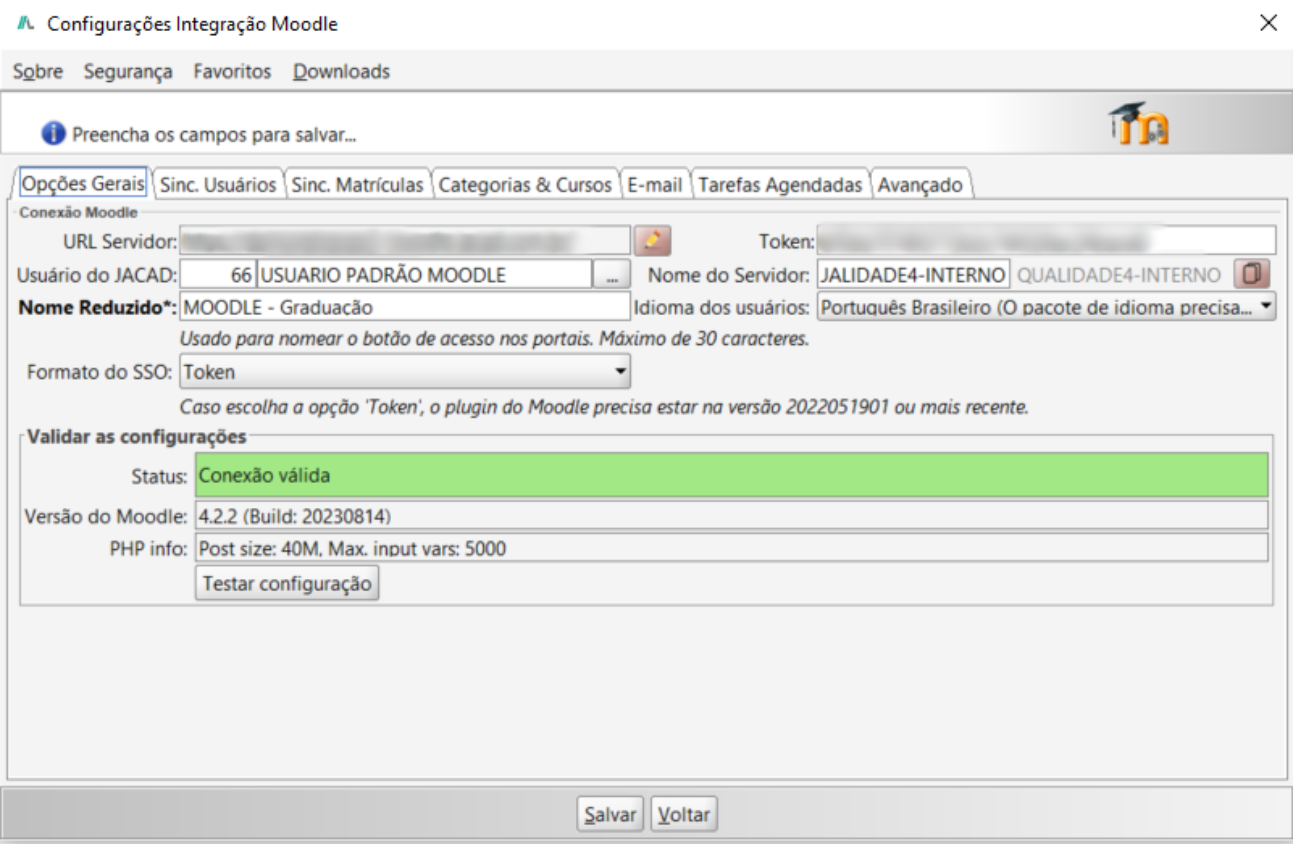Click the Nome Reduzido field with MOODLE - Graduação
The height and width of the screenshot is (844, 1293).
[x=405, y=307]
